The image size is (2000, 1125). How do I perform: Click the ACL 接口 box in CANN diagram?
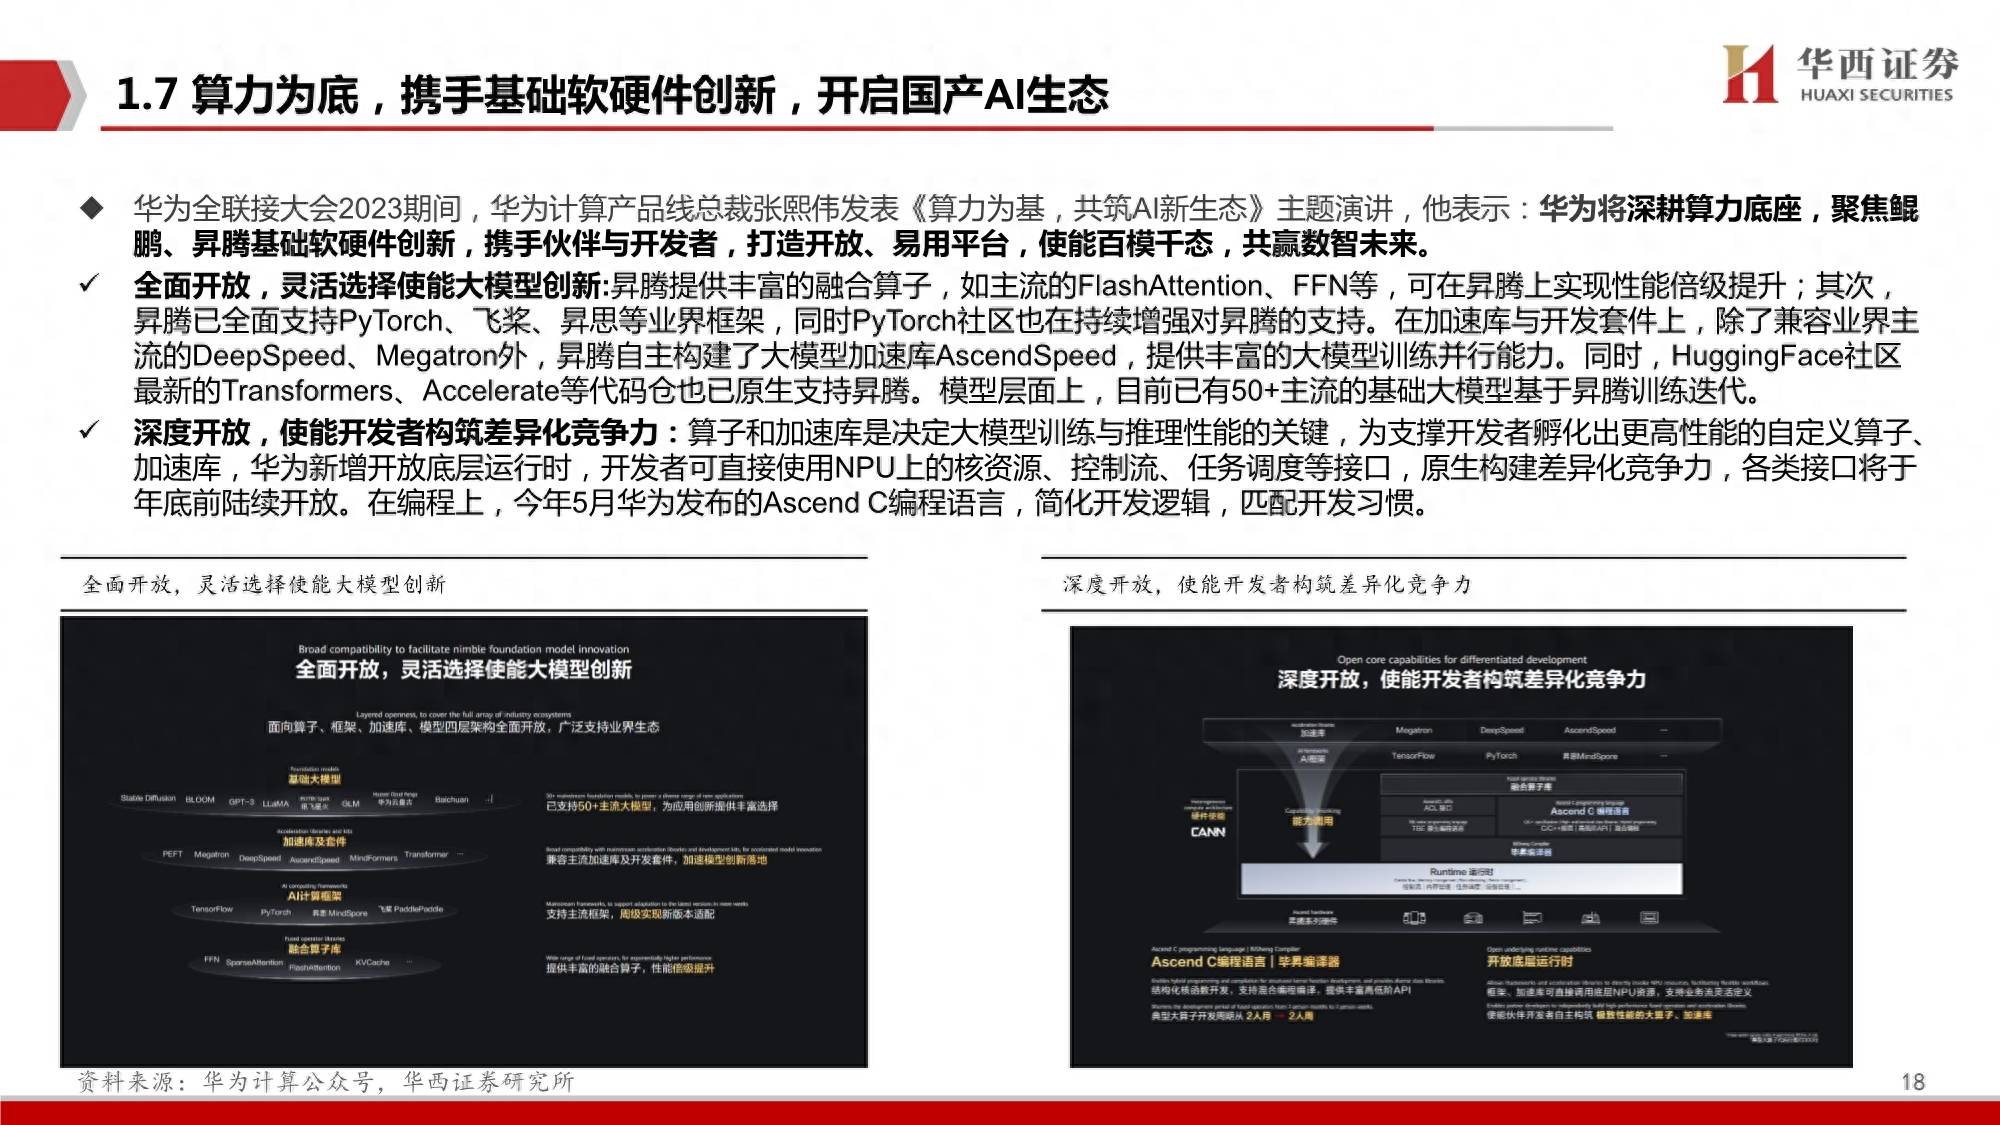tap(1438, 805)
